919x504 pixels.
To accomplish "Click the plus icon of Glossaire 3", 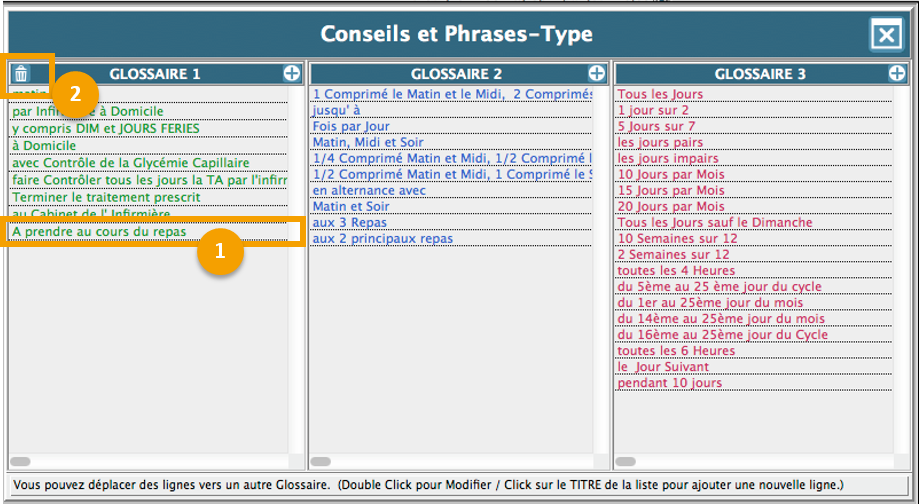I will (x=897, y=73).
